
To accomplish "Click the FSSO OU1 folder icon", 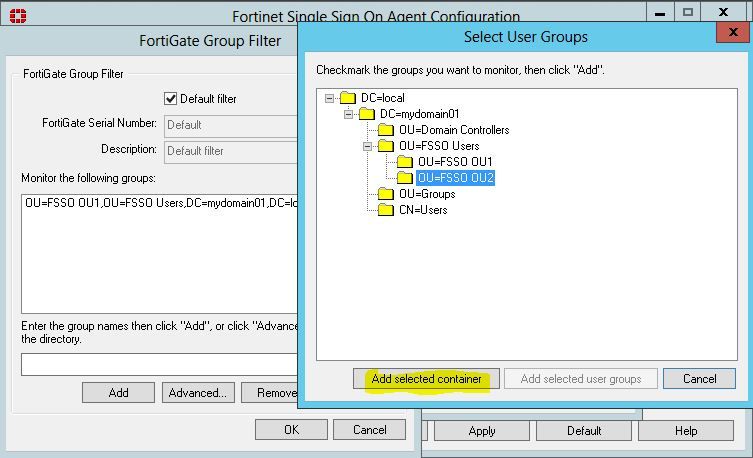I will [x=404, y=162].
